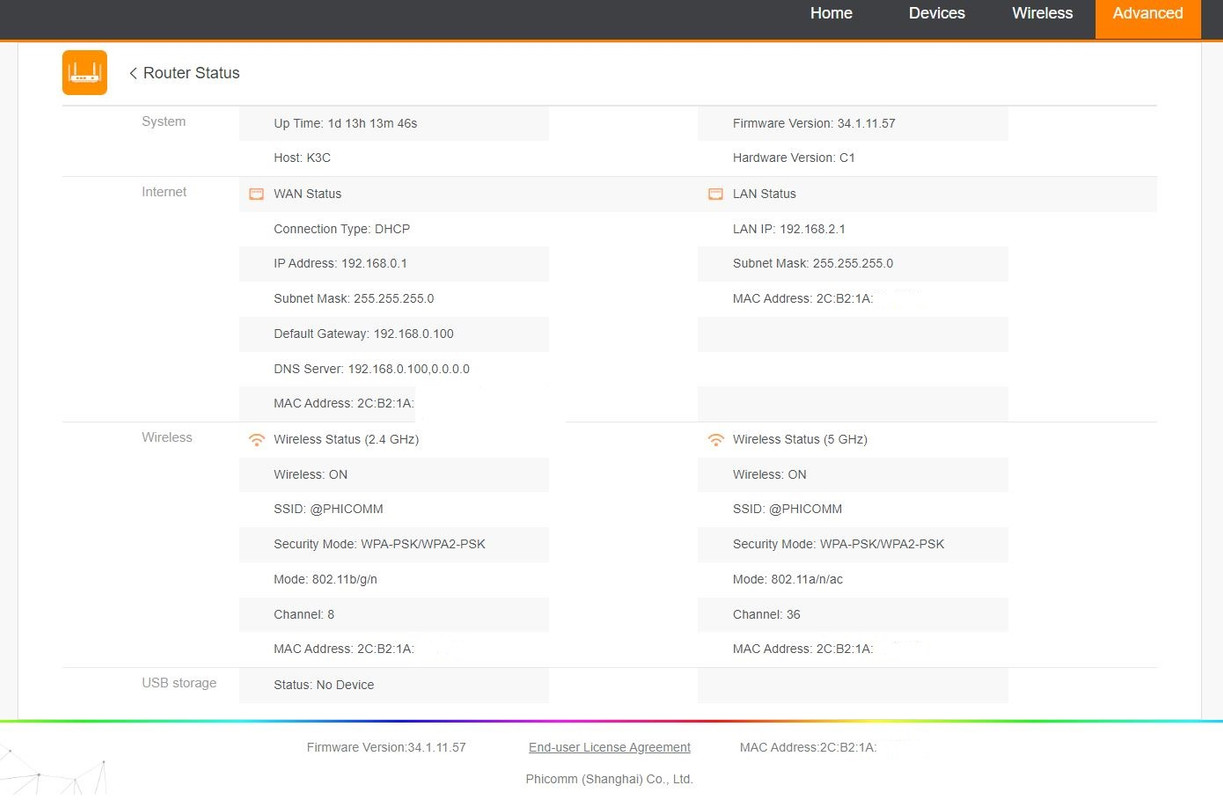
Task: Click Phicomm (Shanghai) Co., Ltd. footer text
Action: pos(610,779)
